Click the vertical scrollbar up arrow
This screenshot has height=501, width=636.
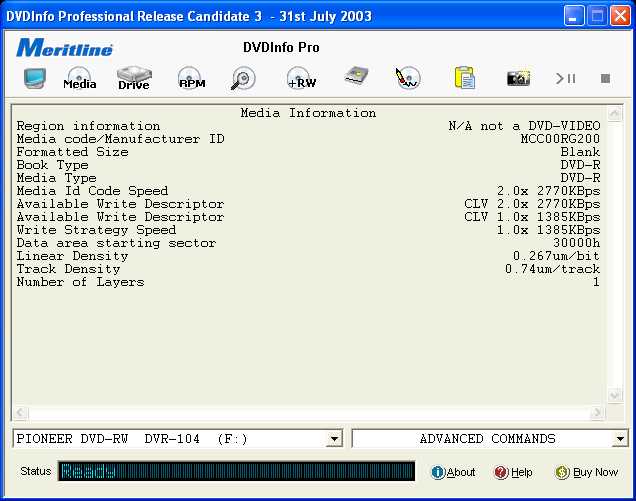(615, 113)
